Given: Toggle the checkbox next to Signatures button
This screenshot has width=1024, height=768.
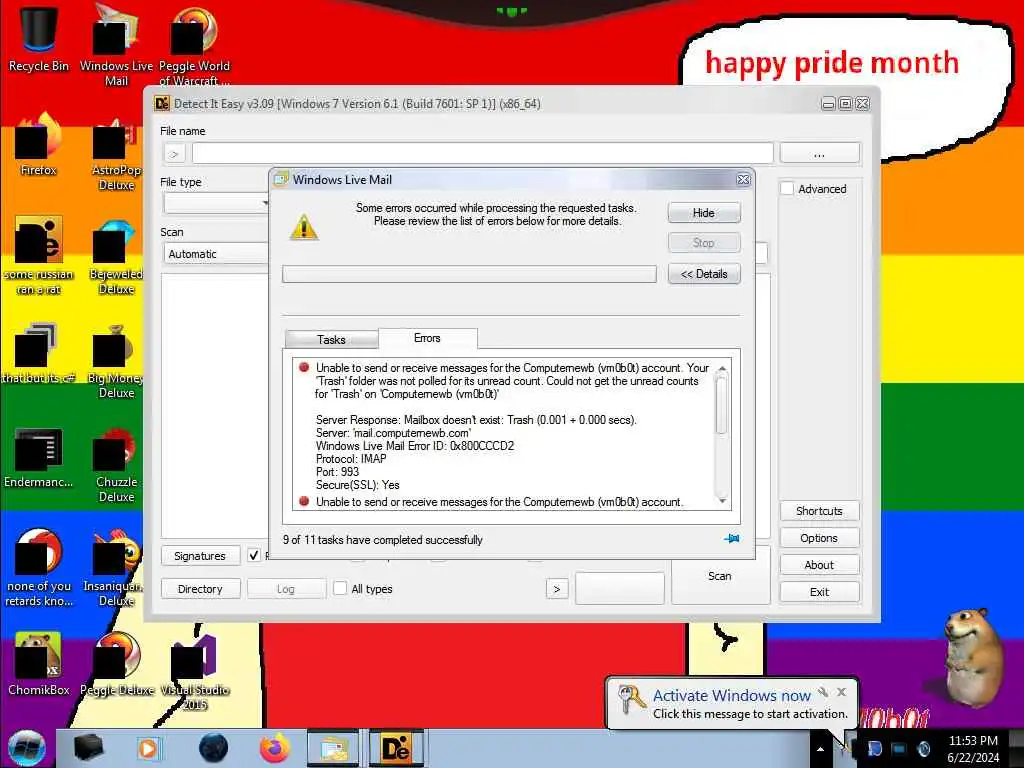Looking at the screenshot, I should [254, 555].
